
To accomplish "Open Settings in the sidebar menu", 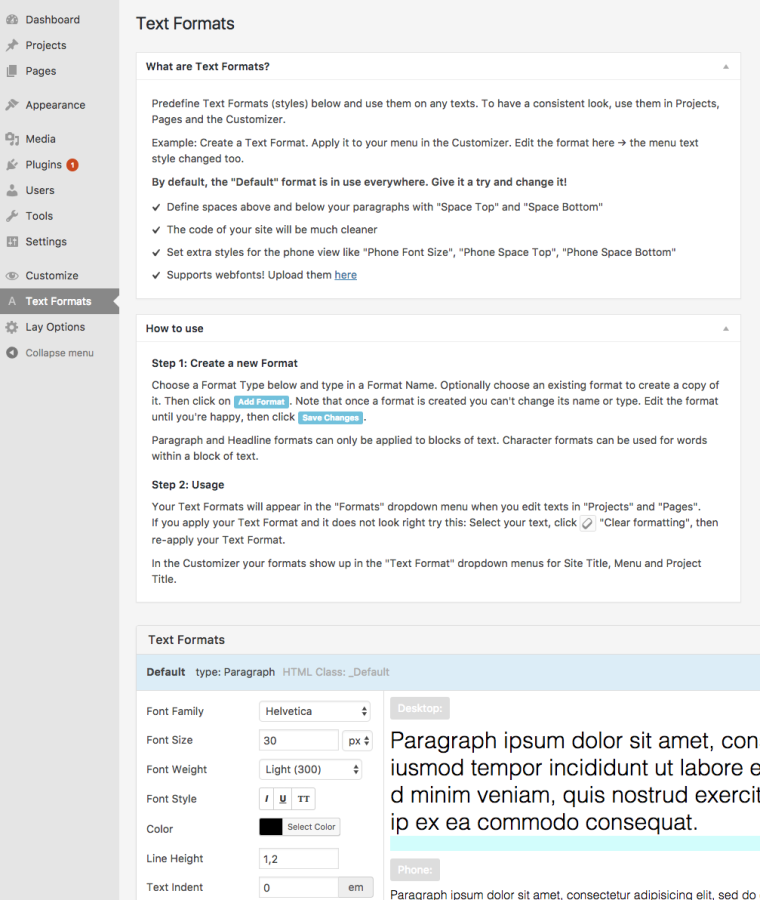I will click(46, 242).
